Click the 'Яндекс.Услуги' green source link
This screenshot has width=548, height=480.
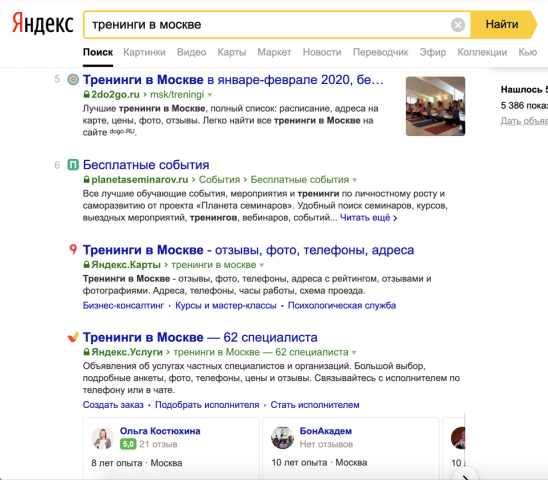pyautogui.click(x=127, y=352)
